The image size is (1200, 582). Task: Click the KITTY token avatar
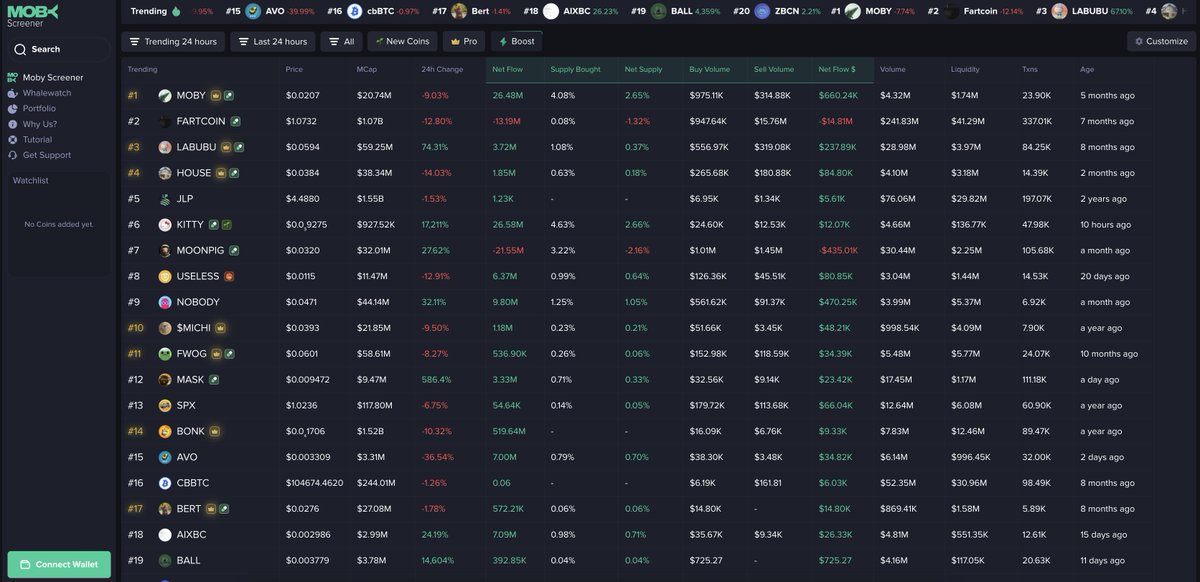(165, 225)
